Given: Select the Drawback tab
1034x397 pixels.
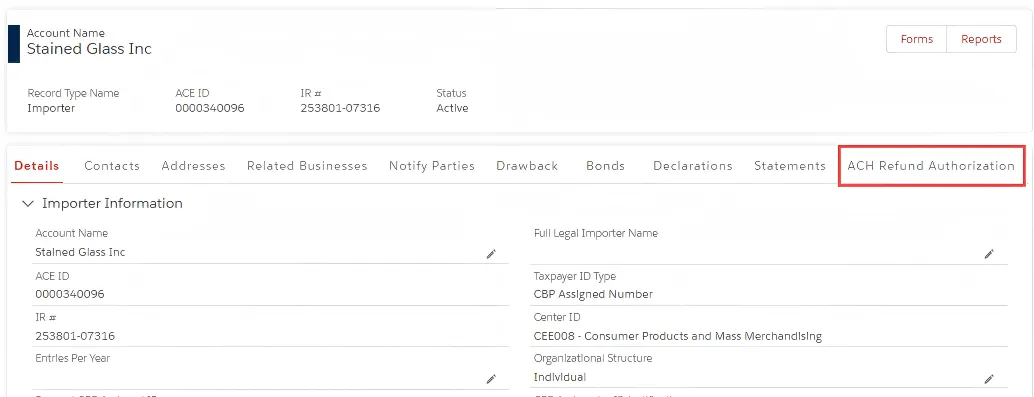Looking at the screenshot, I should point(527,166).
